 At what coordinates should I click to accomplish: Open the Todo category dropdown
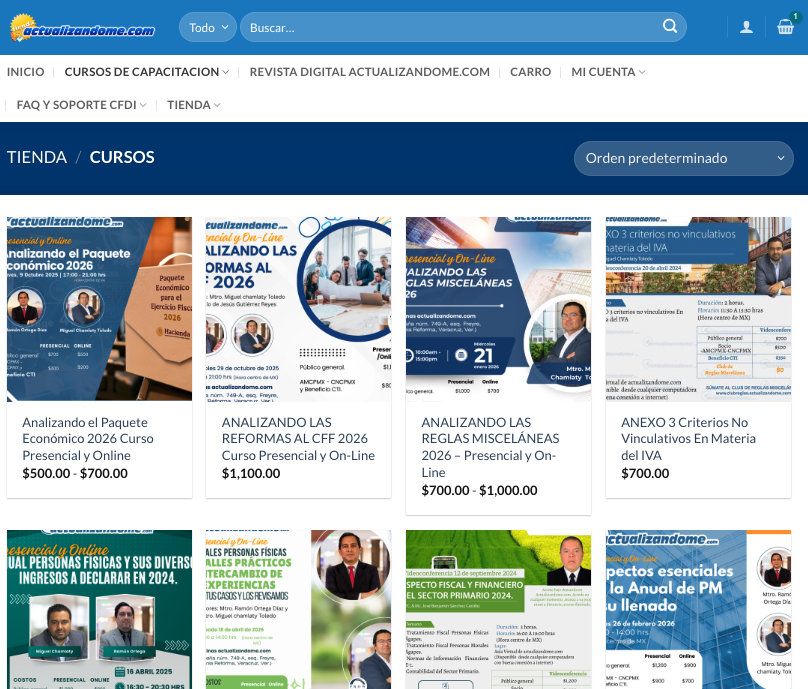pyautogui.click(x=208, y=27)
